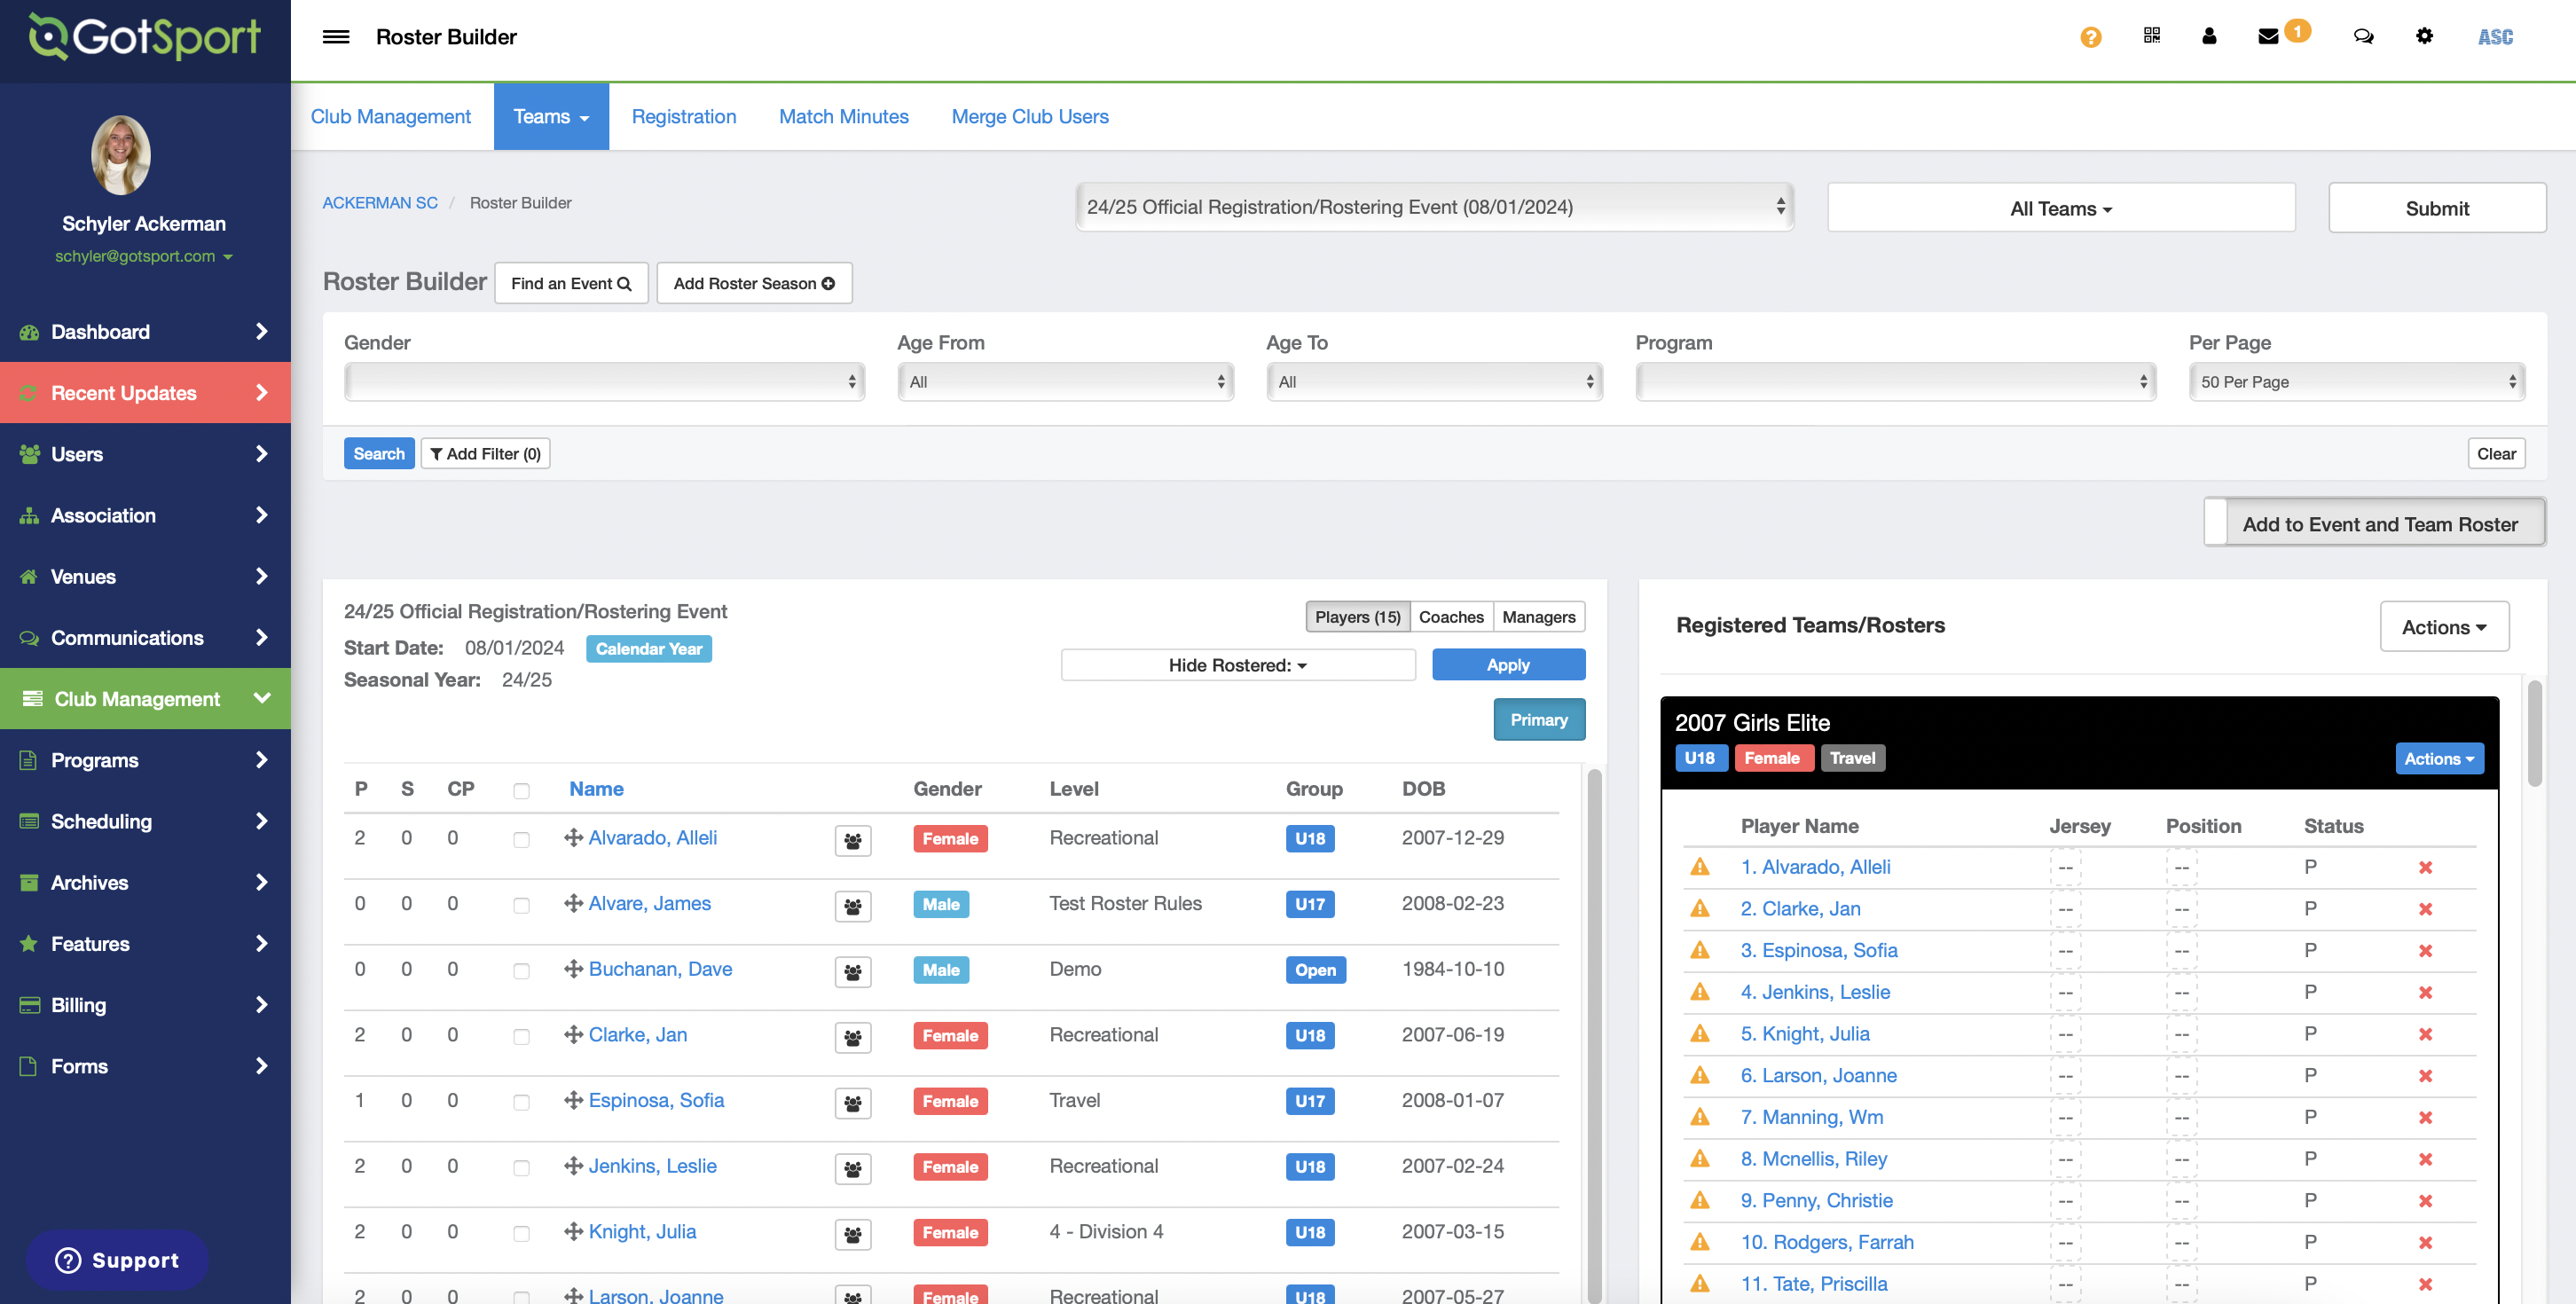The image size is (2576, 1304).
Task: Open the chat bubbles icon
Action: tap(2363, 37)
